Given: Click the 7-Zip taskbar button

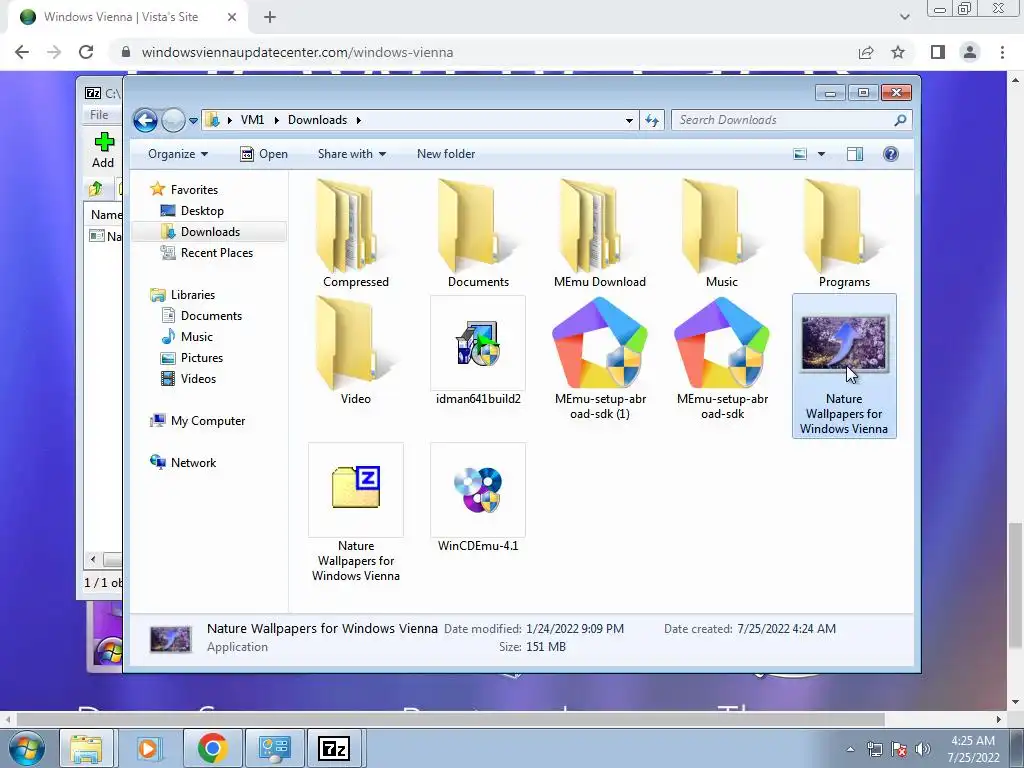Looking at the screenshot, I should pos(334,748).
